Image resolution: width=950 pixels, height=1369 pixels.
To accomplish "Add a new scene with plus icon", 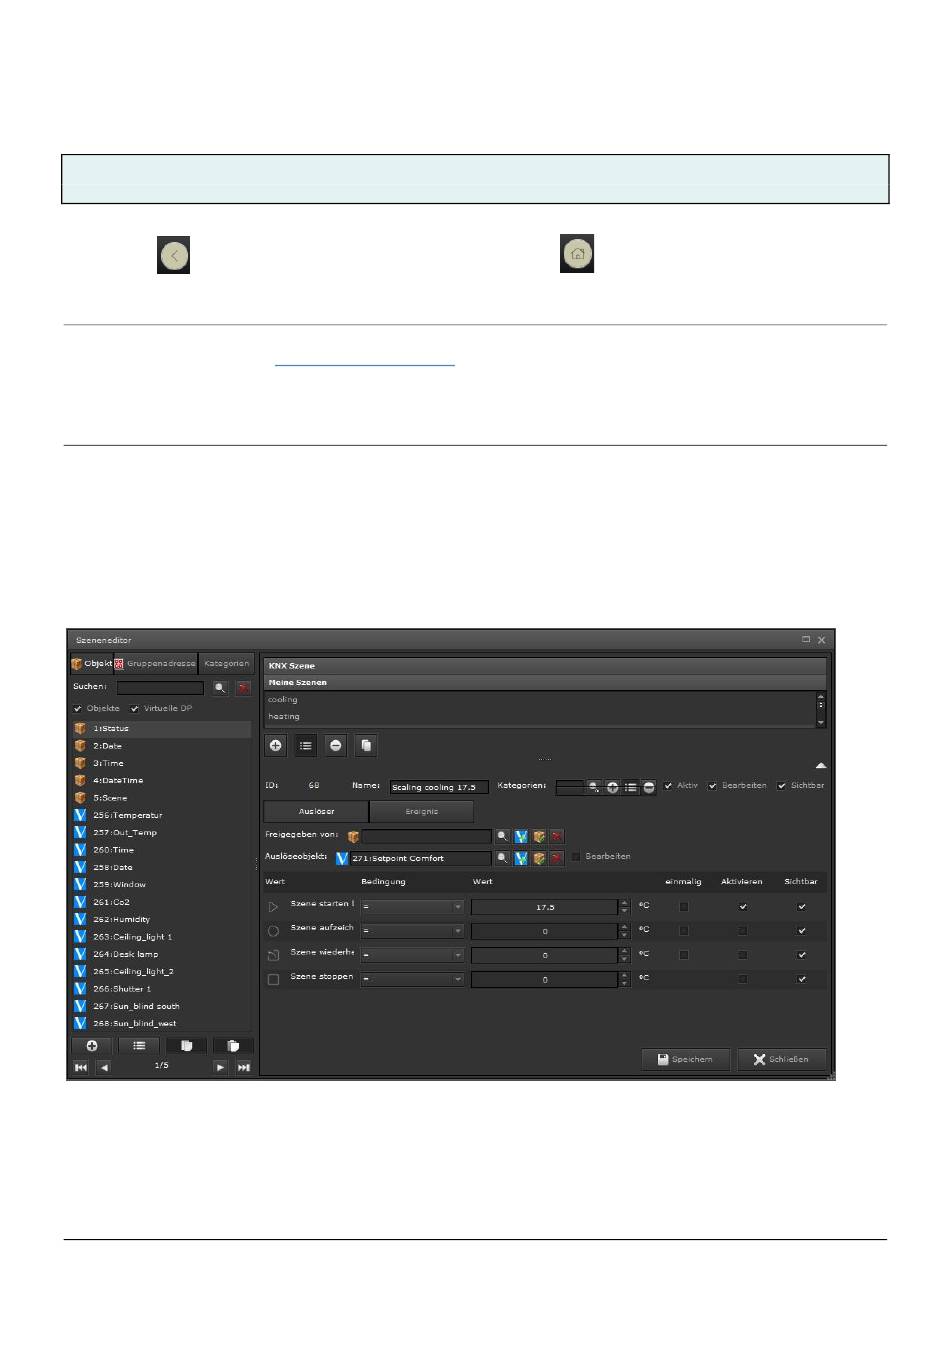I will (x=276, y=746).
